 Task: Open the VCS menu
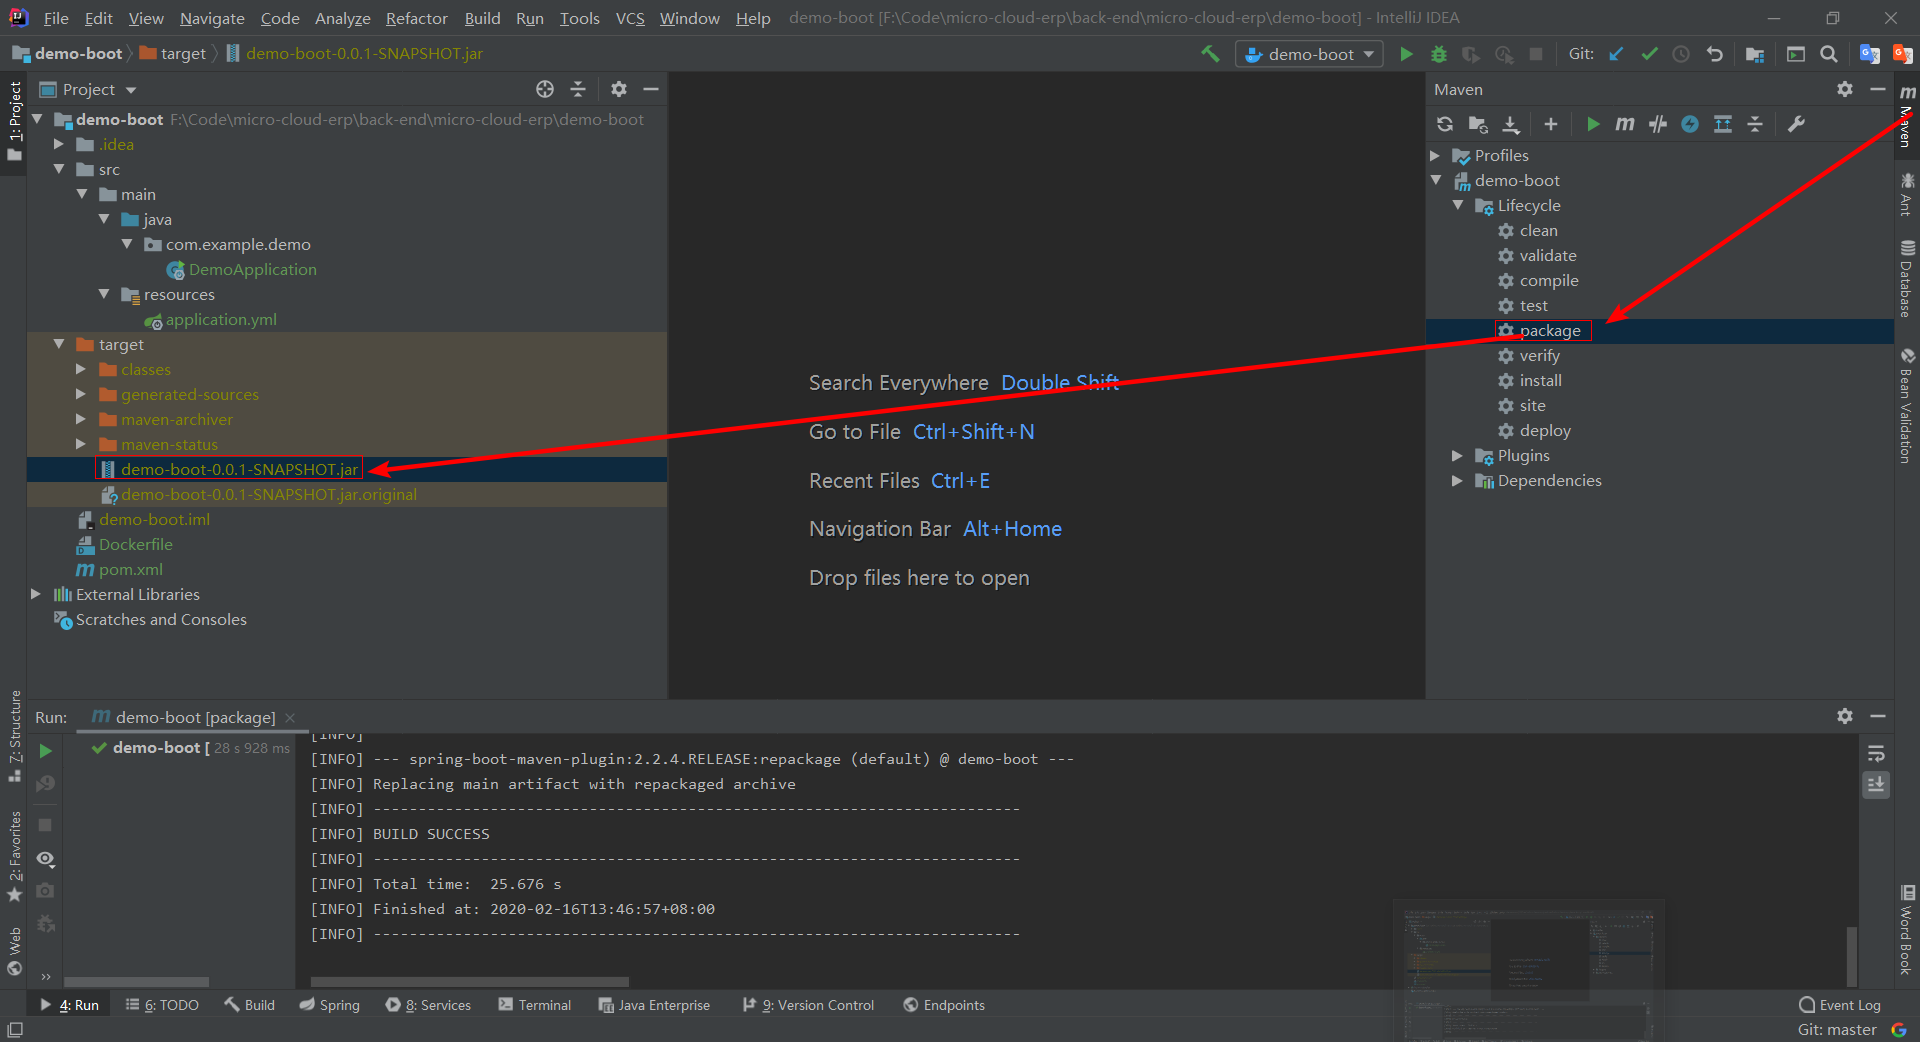point(630,18)
